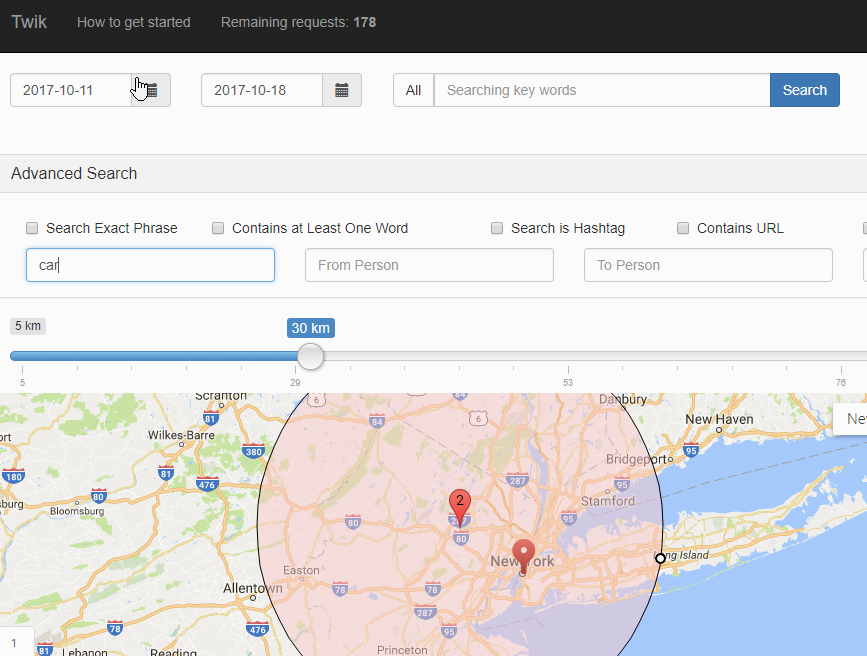
Task: Click the blue Search button
Action: point(805,90)
